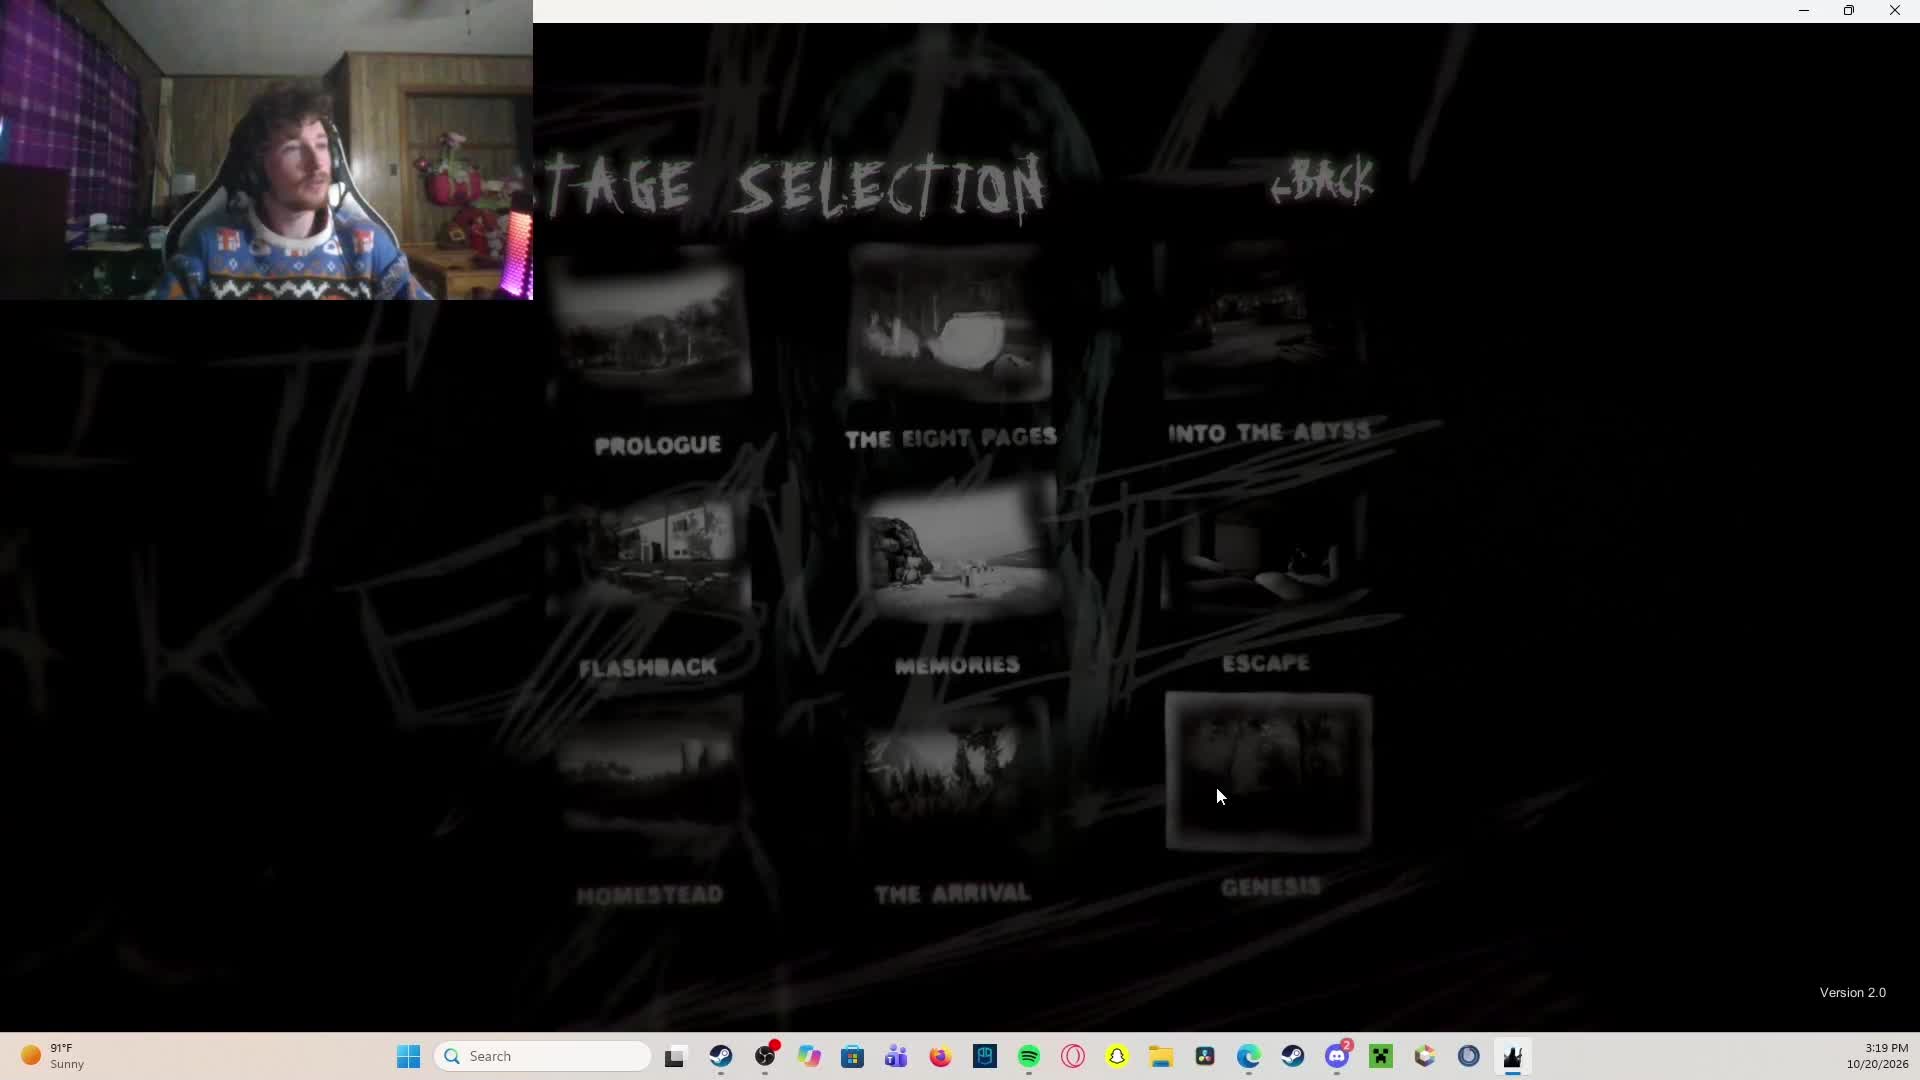This screenshot has height=1080, width=1920.
Task: Close the game window
Action: click(1895, 11)
